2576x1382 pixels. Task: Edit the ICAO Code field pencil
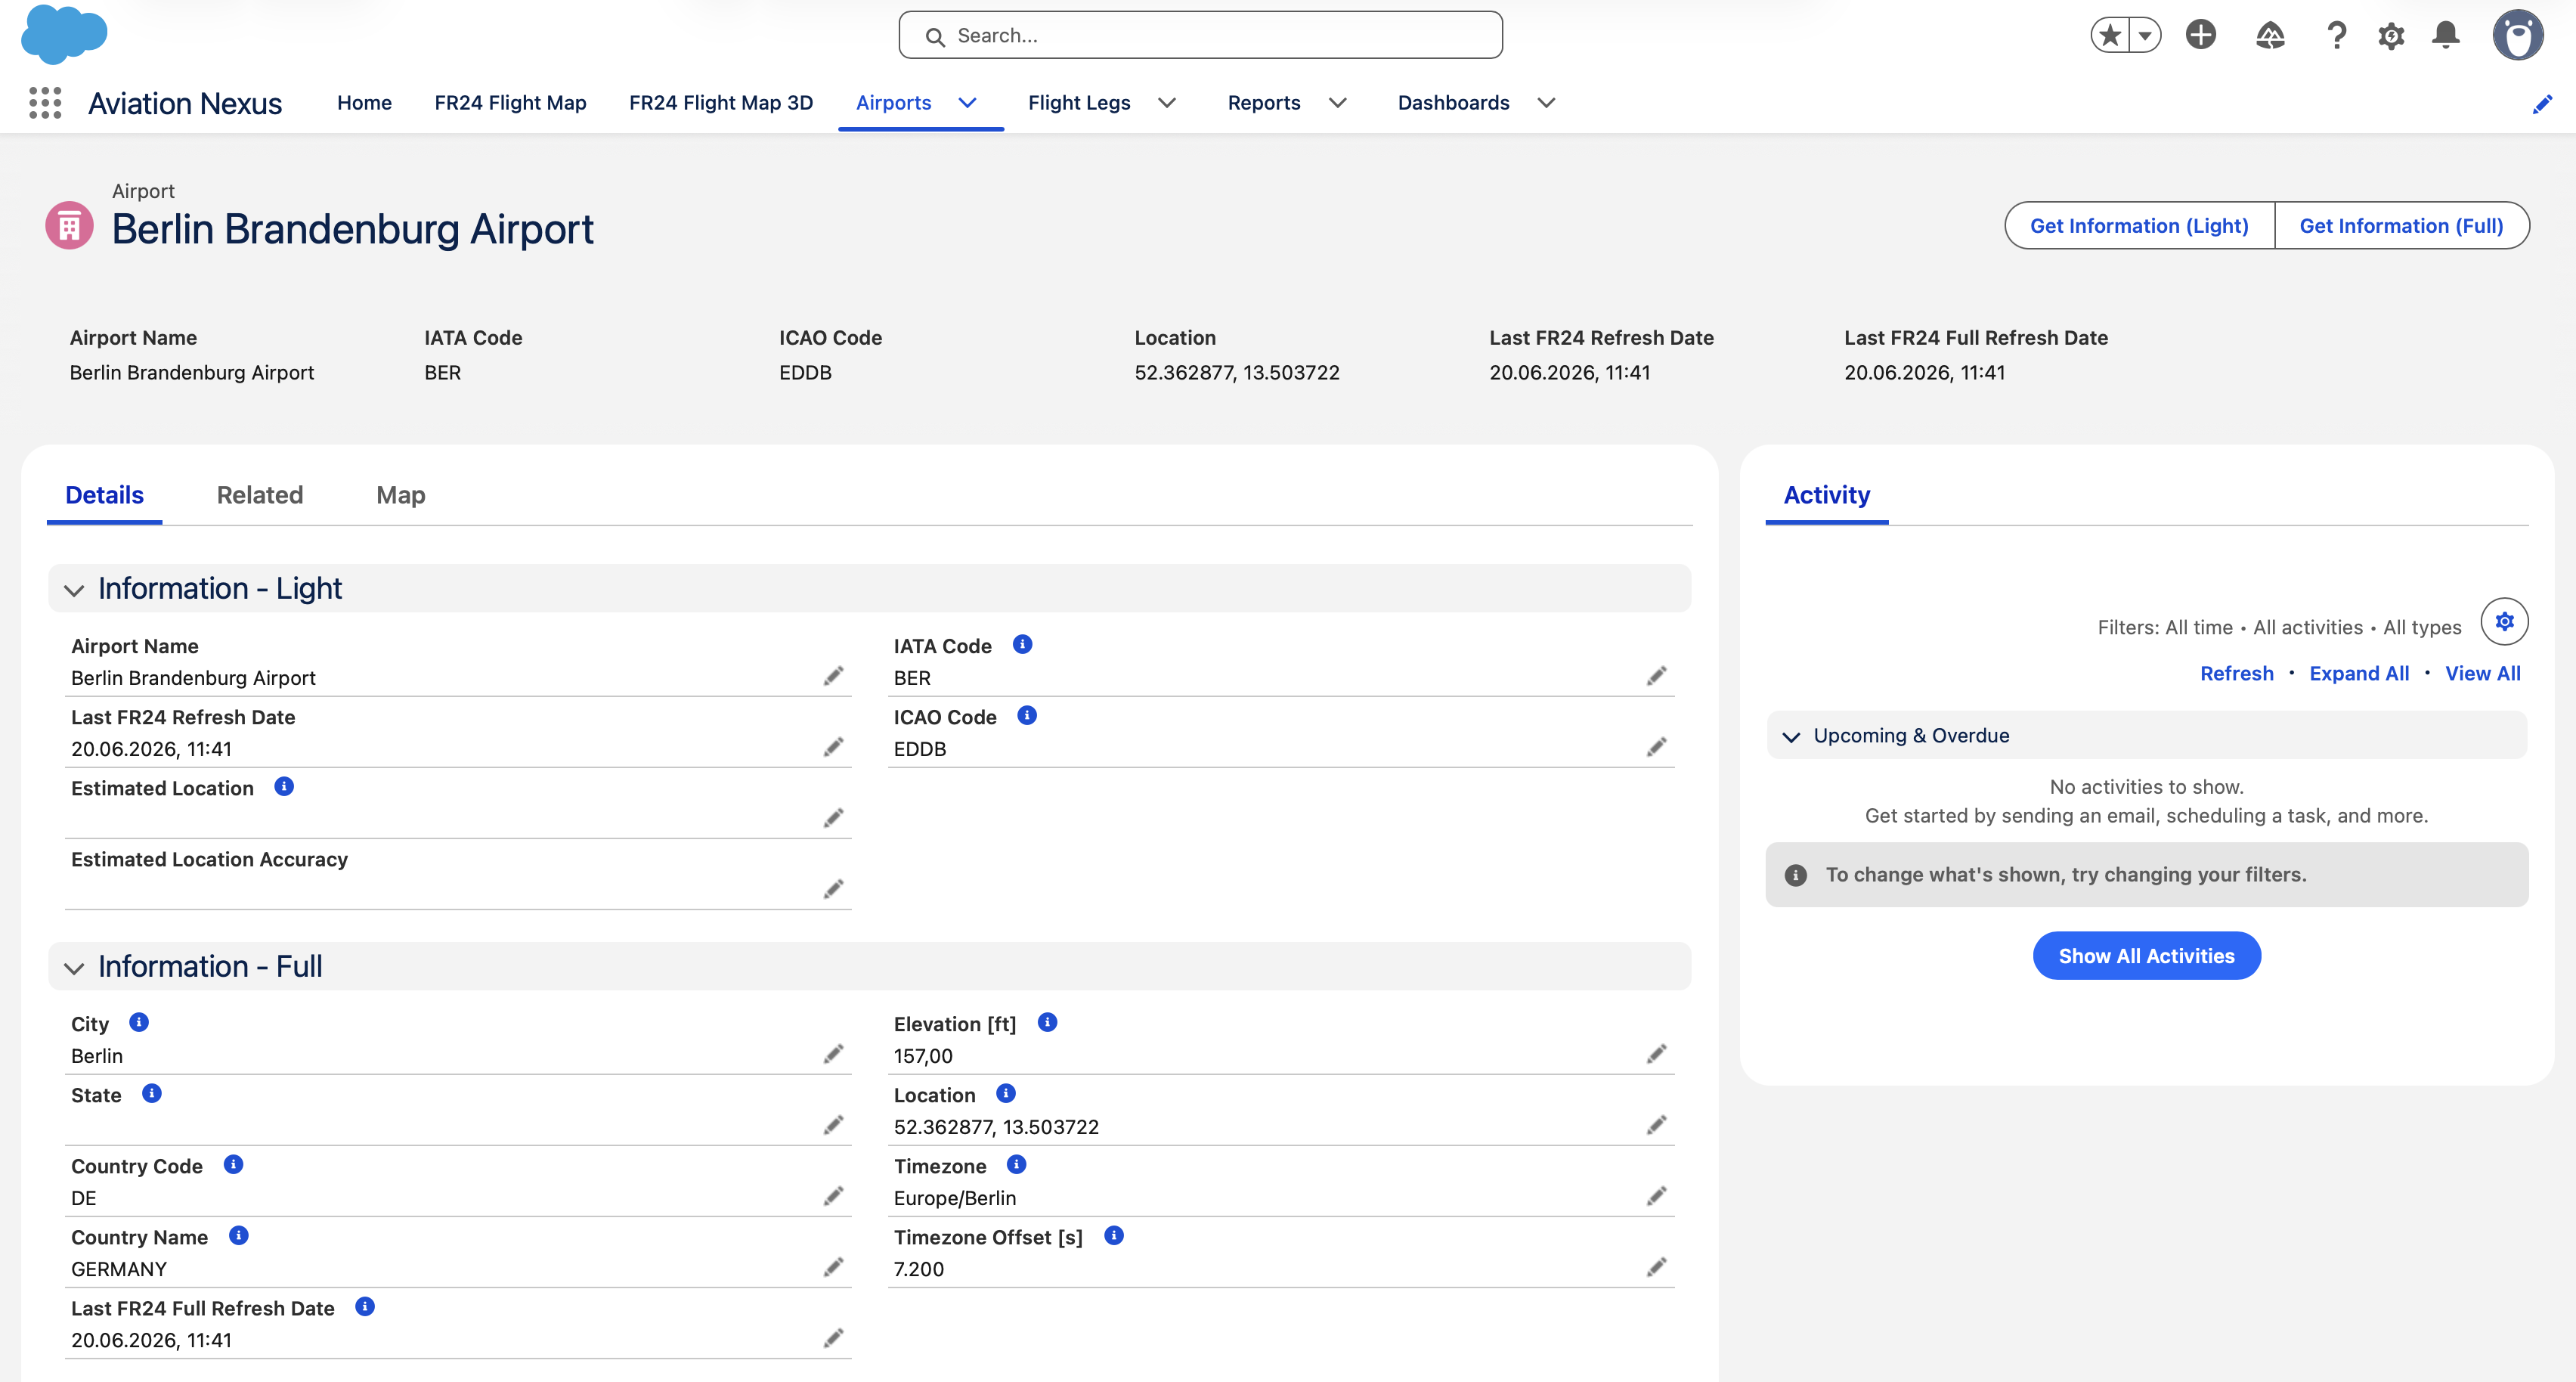1656,748
